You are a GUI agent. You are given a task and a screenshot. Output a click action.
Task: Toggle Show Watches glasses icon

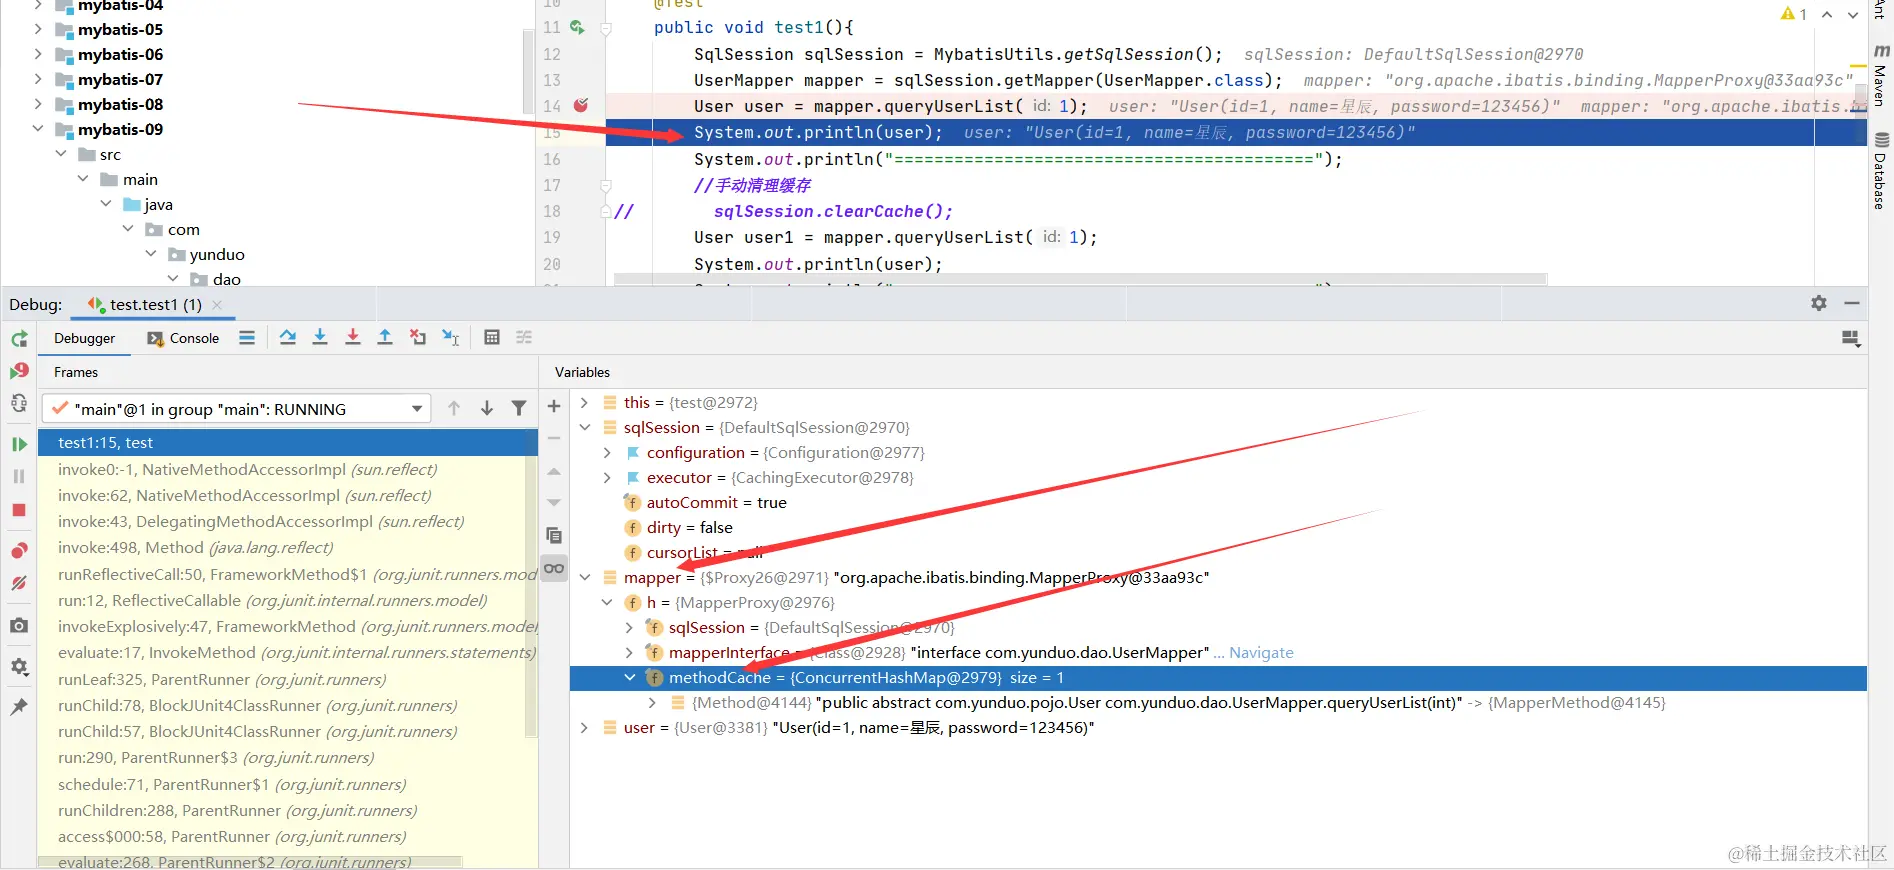554,568
